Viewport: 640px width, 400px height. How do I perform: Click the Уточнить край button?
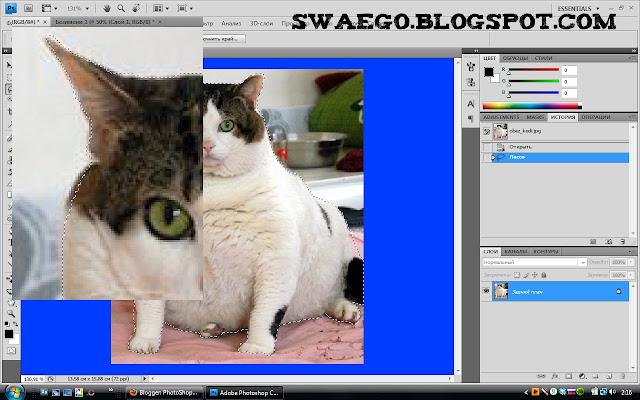coord(224,39)
